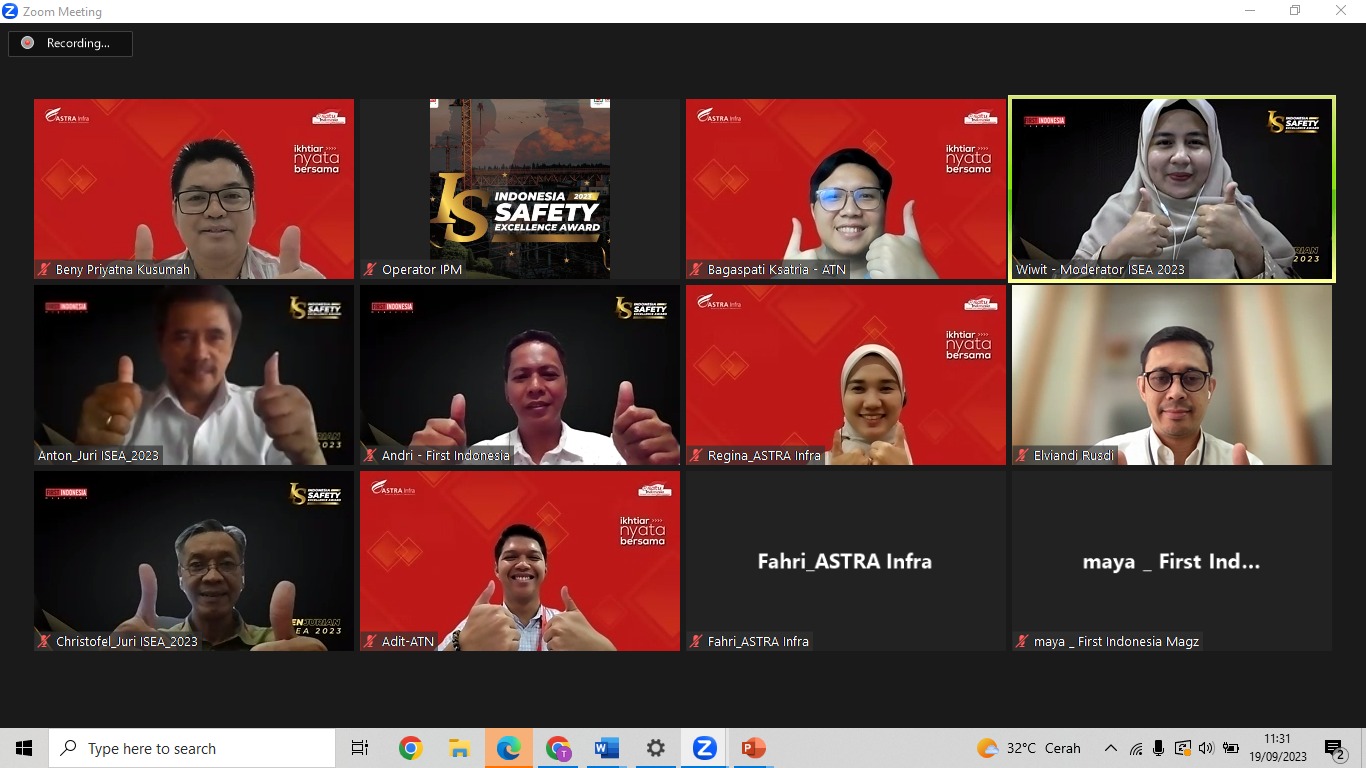Open PowerPoint from the taskbar

pos(753,748)
